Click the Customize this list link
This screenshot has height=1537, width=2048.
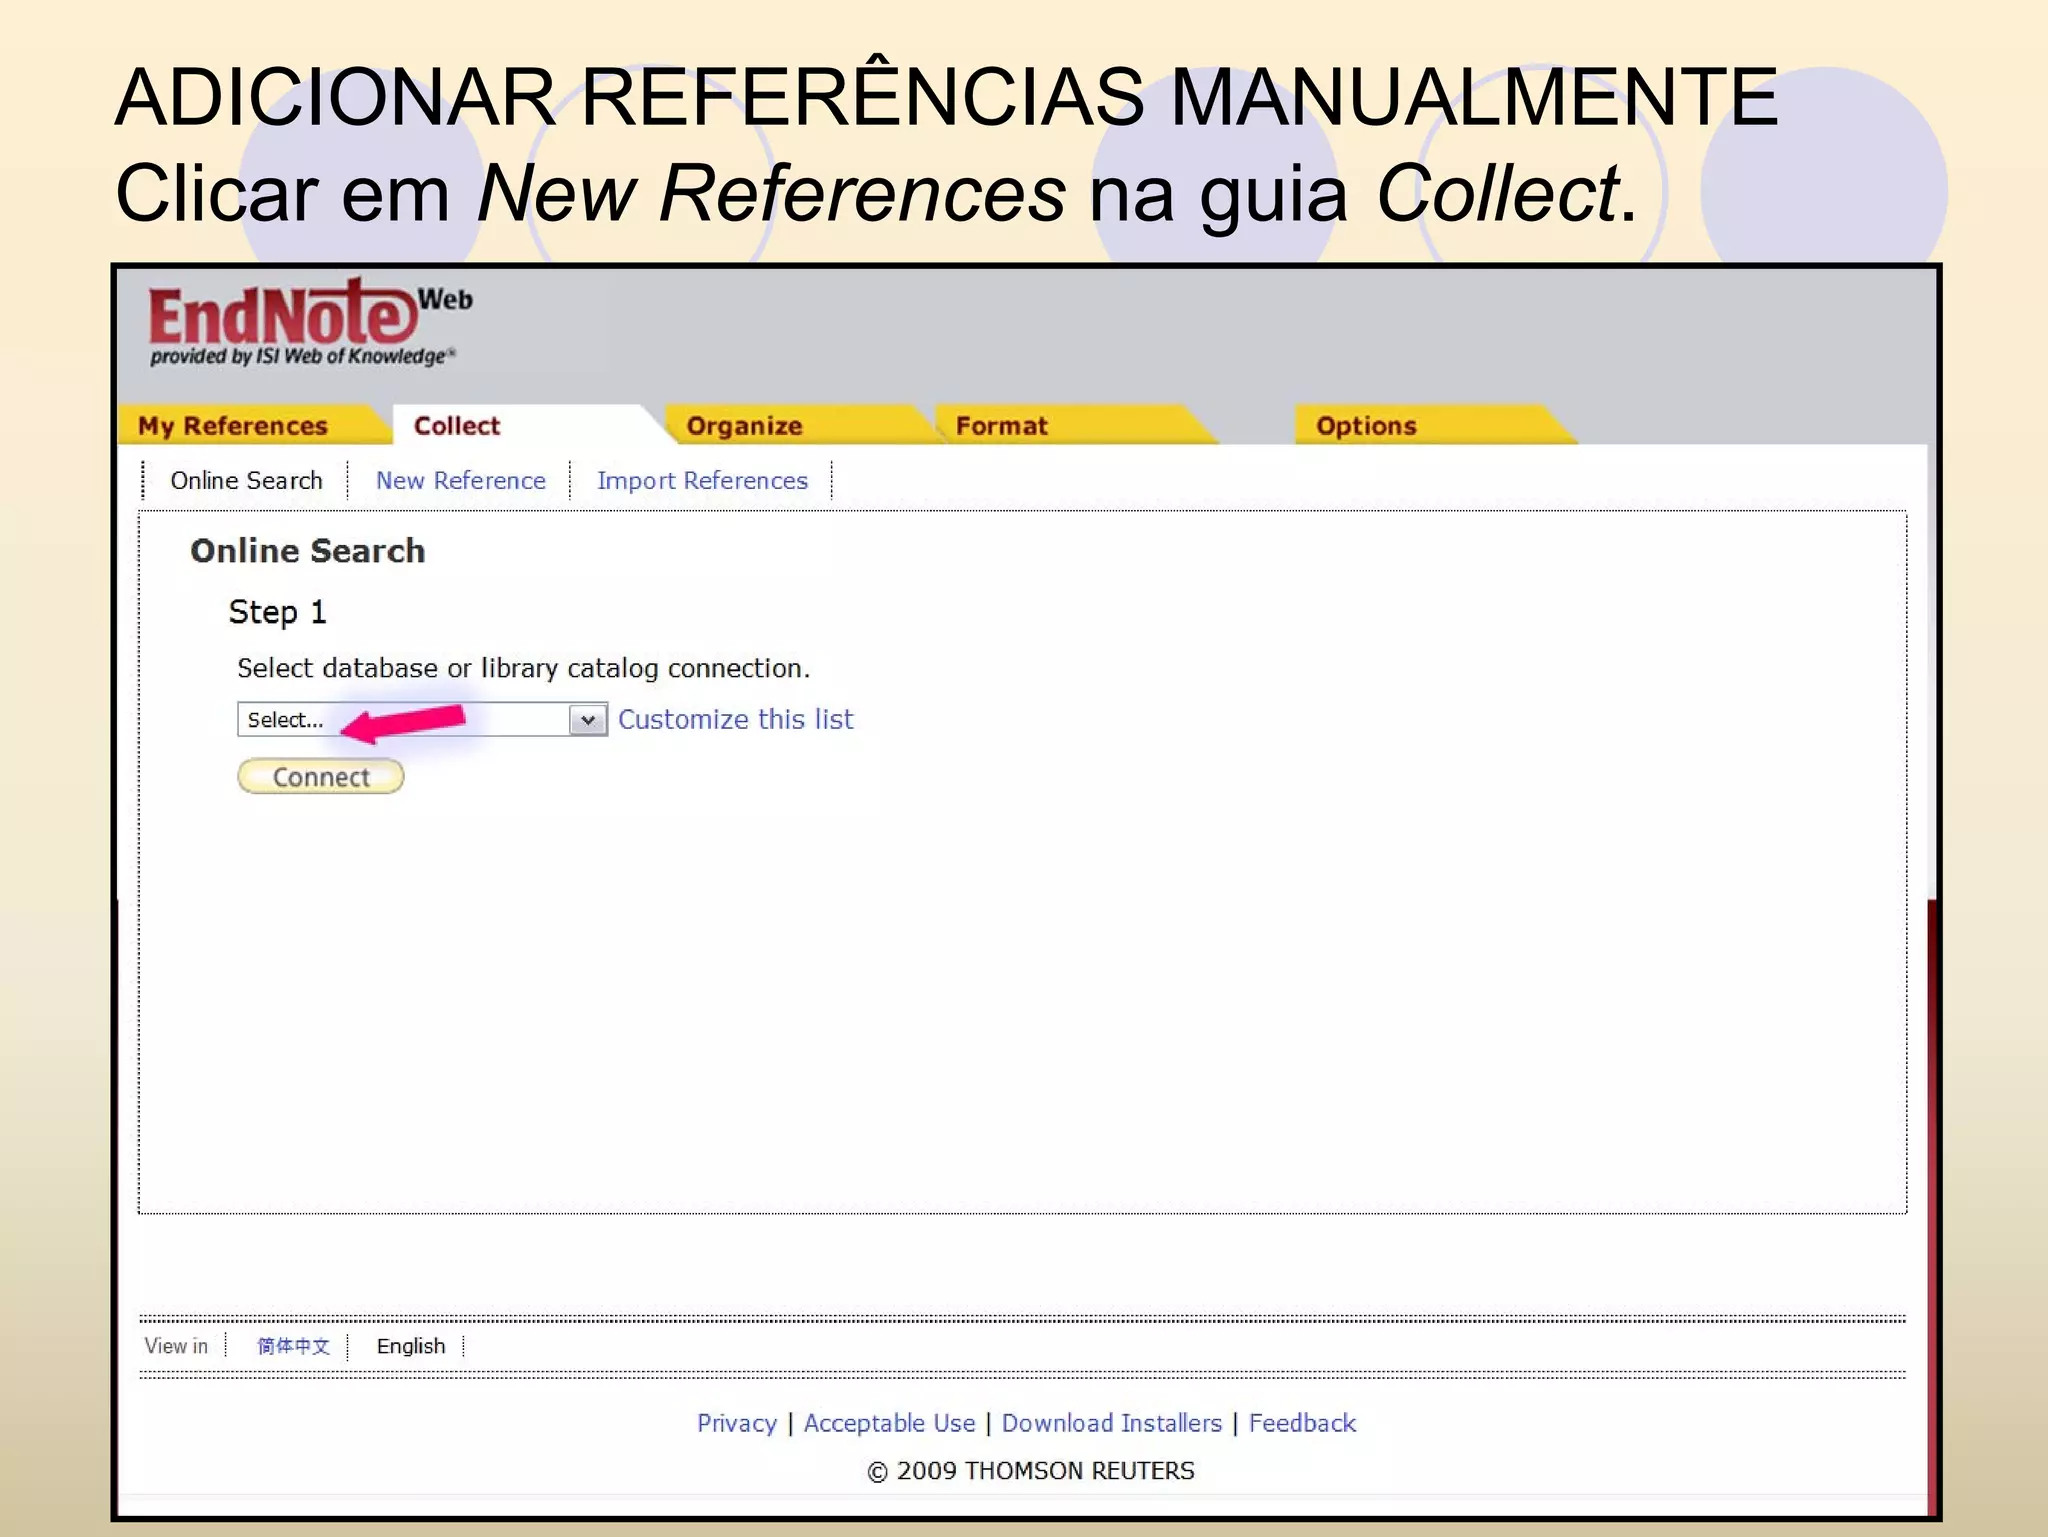(x=736, y=719)
